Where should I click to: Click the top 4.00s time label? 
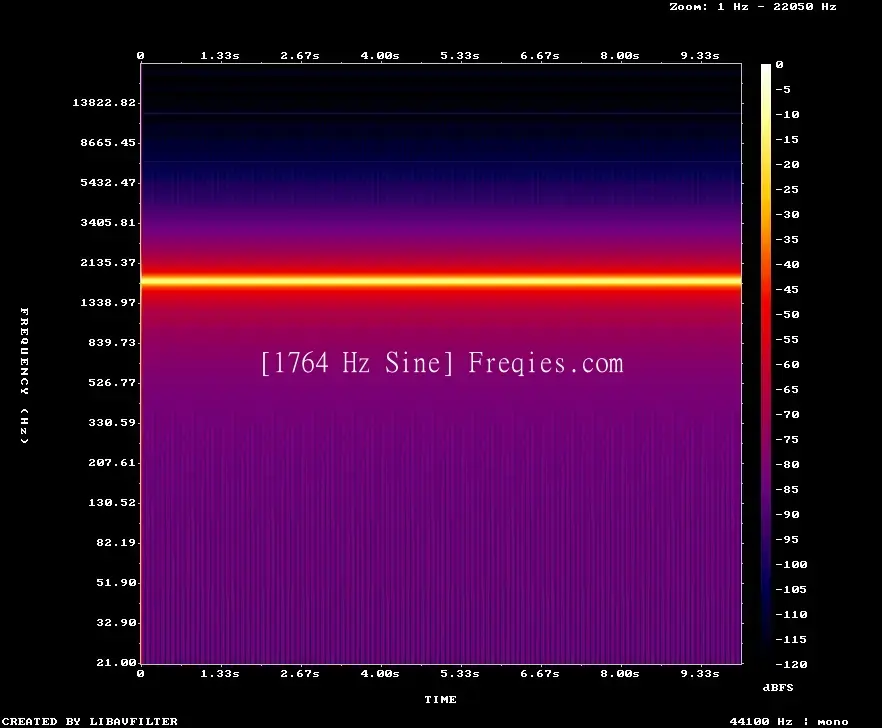click(x=380, y=56)
